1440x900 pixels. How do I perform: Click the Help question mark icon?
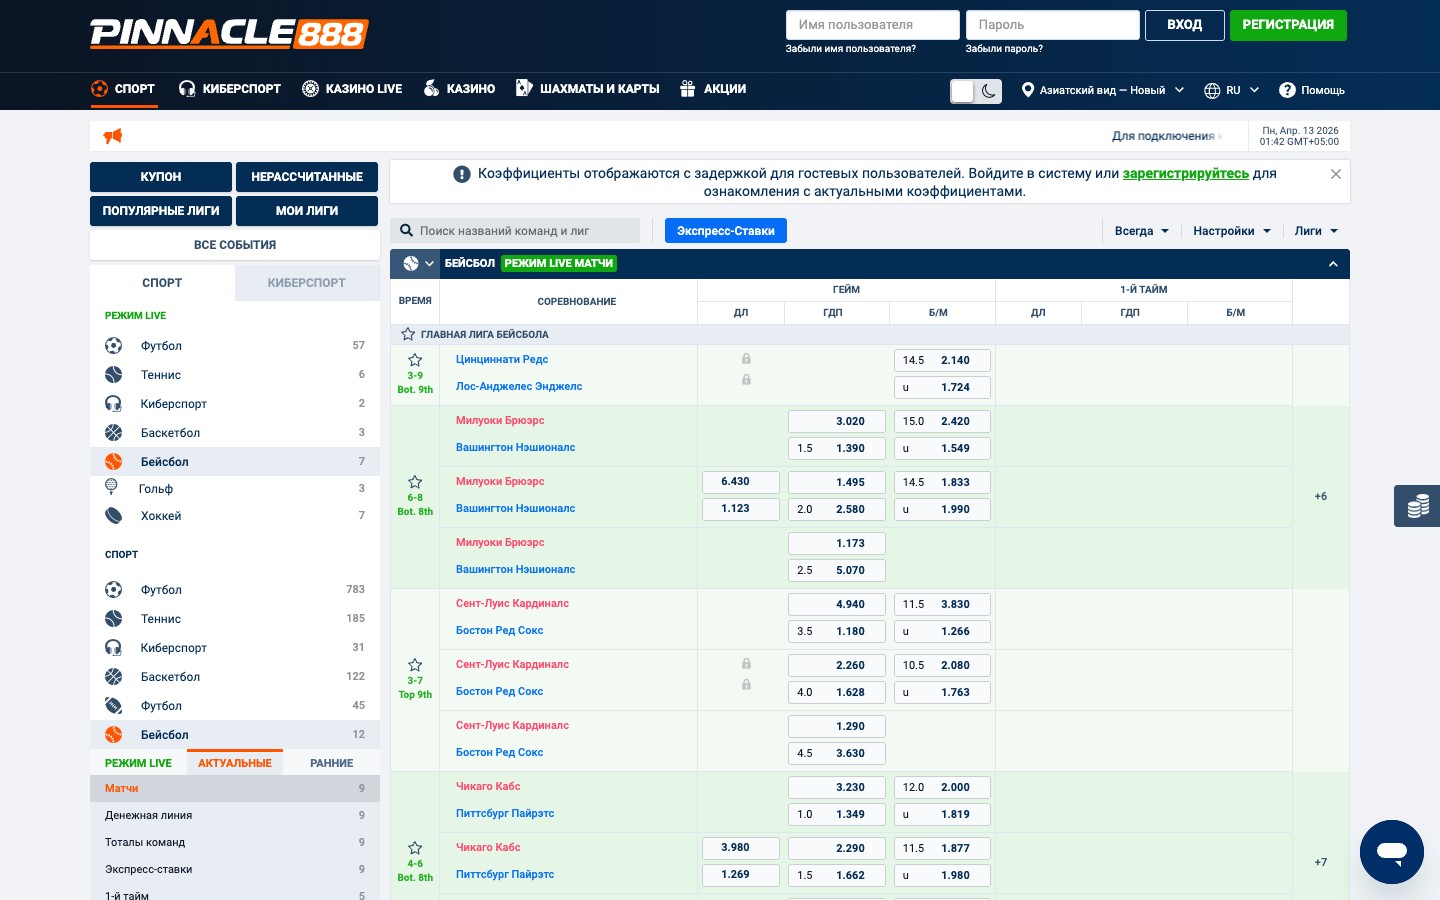(1287, 90)
